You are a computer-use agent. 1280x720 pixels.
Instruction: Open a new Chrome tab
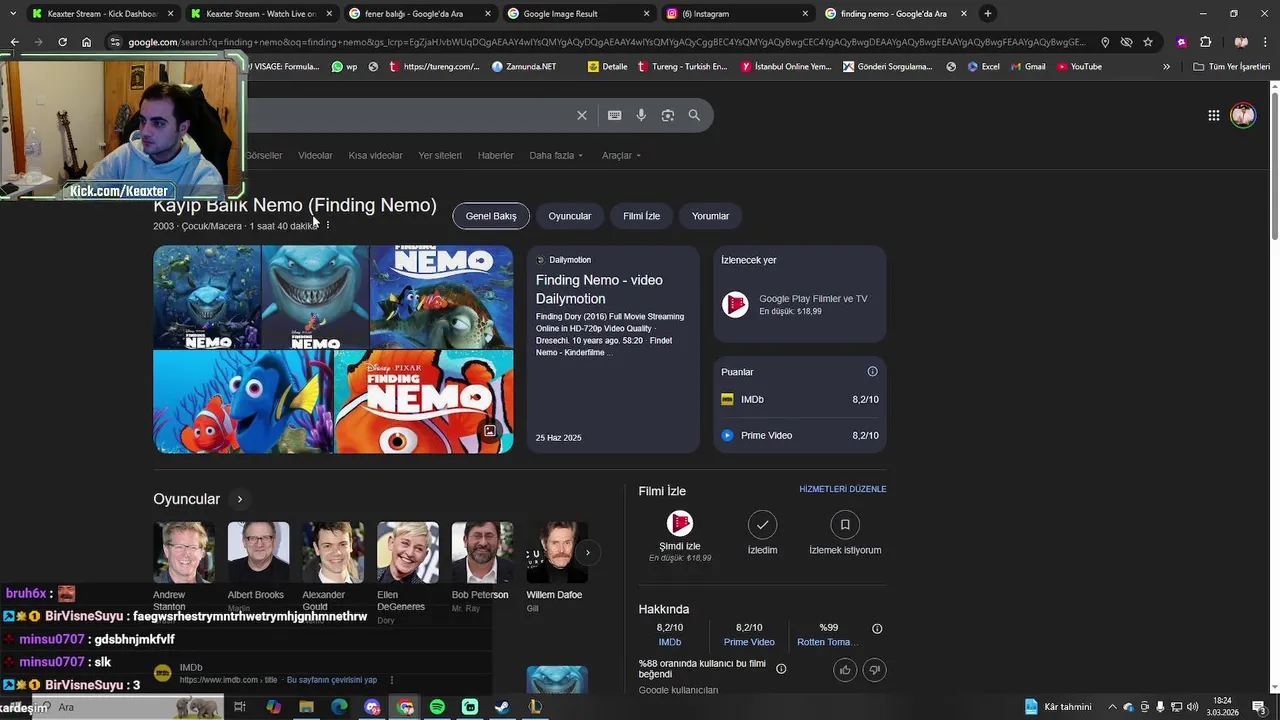pyautogui.click(x=988, y=13)
